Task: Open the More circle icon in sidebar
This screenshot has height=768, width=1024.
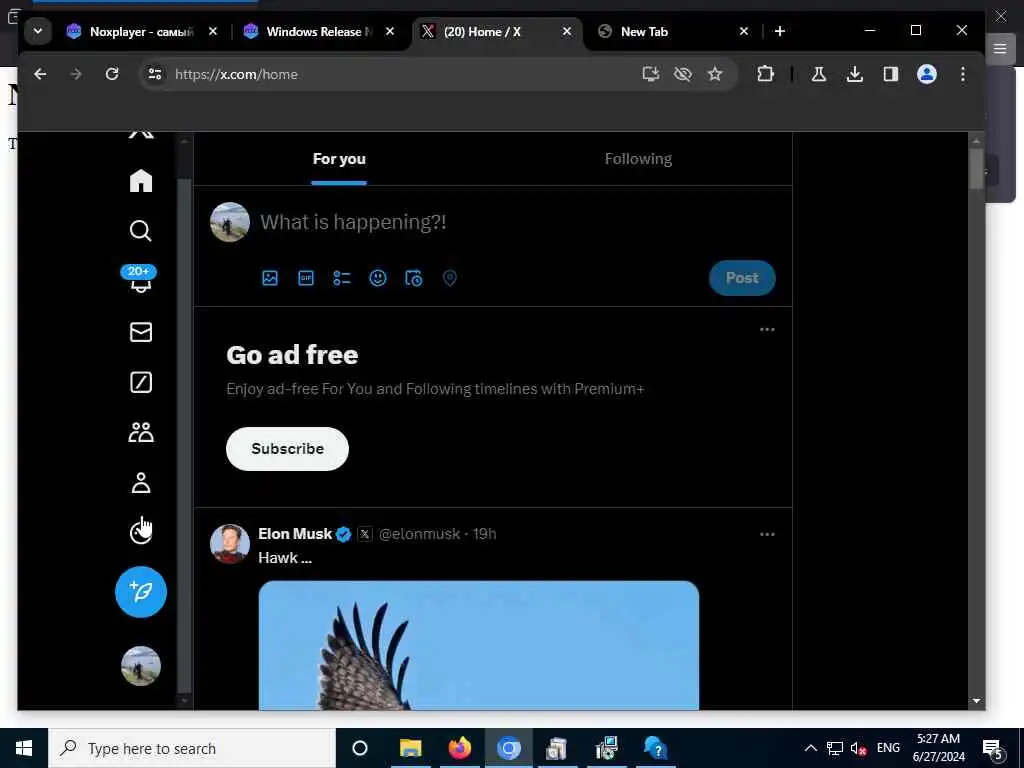Action: pyautogui.click(x=140, y=532)
